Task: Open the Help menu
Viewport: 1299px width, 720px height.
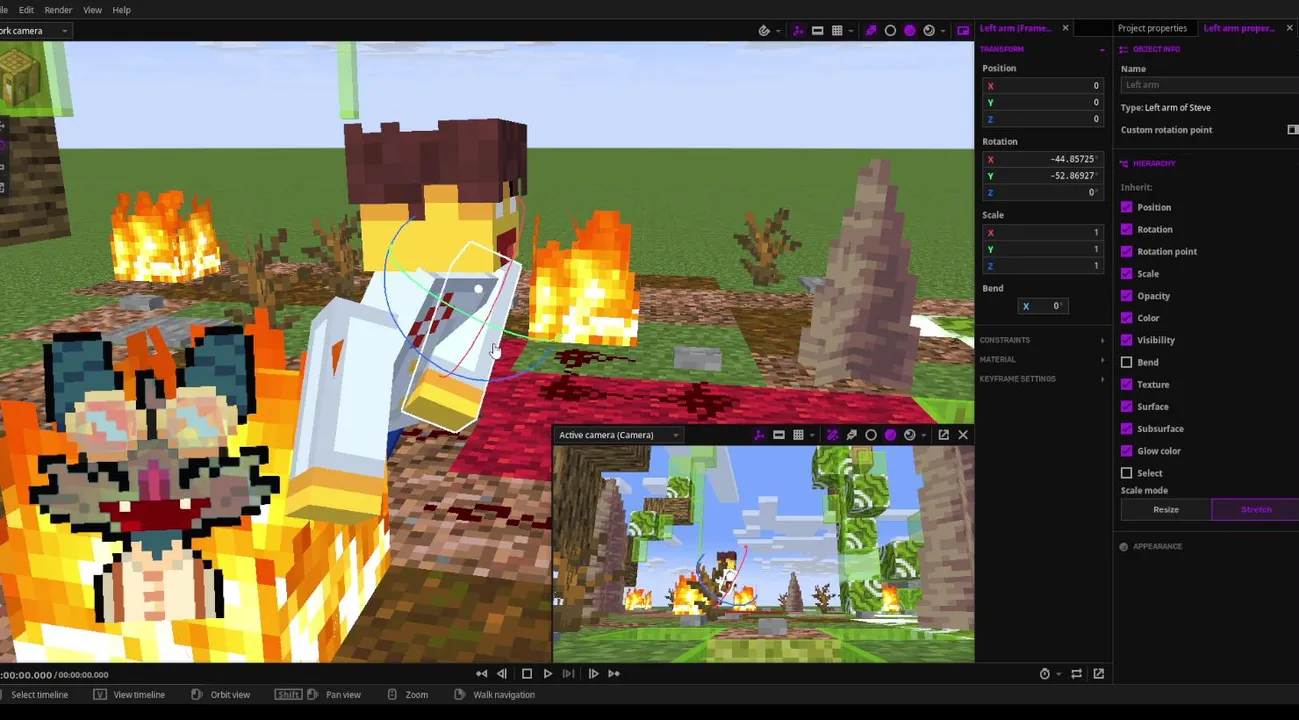Action: click(121, 10)
